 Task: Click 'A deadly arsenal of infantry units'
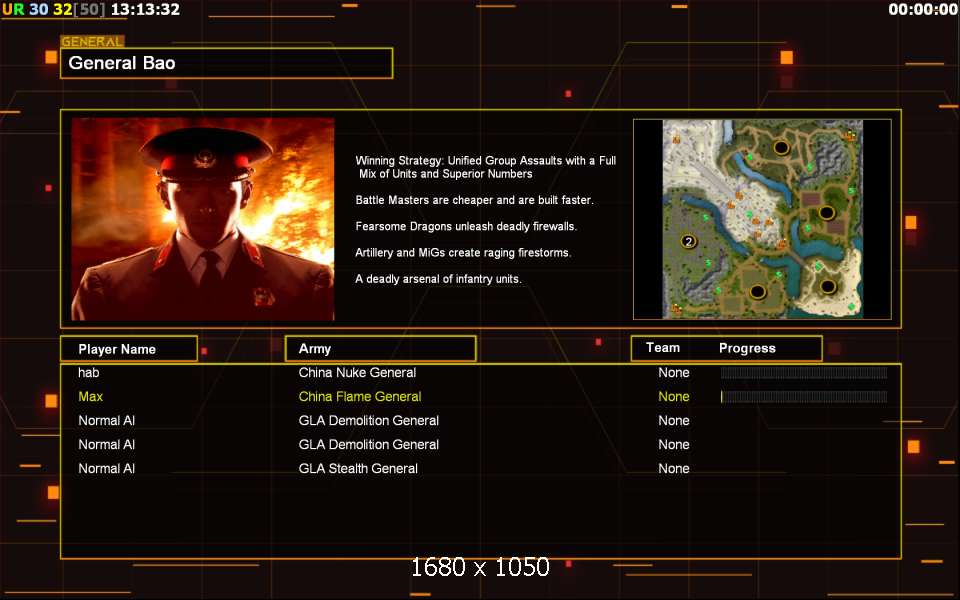pos(438,279)
